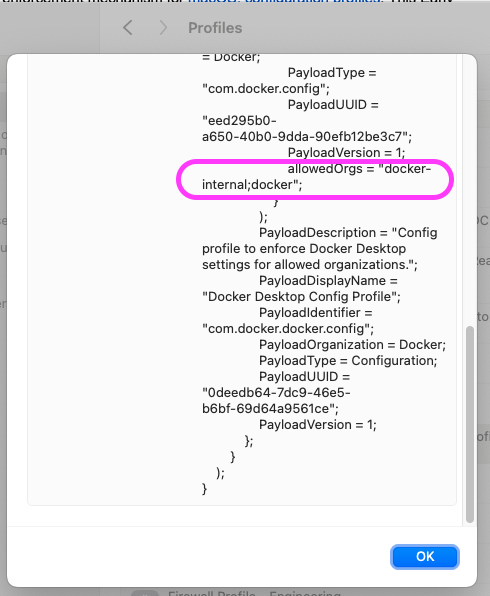Click the PayloadType = Configuration line
The image size is (490, 596).
click(x=348, y=361)
